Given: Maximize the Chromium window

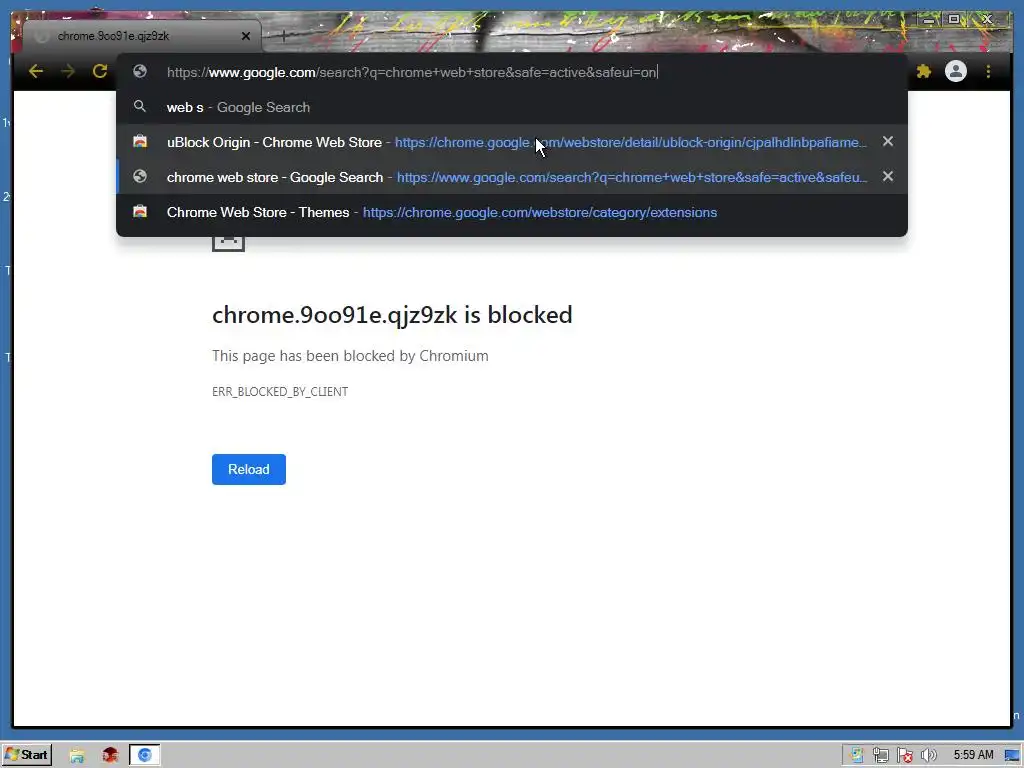Looking at the screenshot, I should click(x=954, y=20).
